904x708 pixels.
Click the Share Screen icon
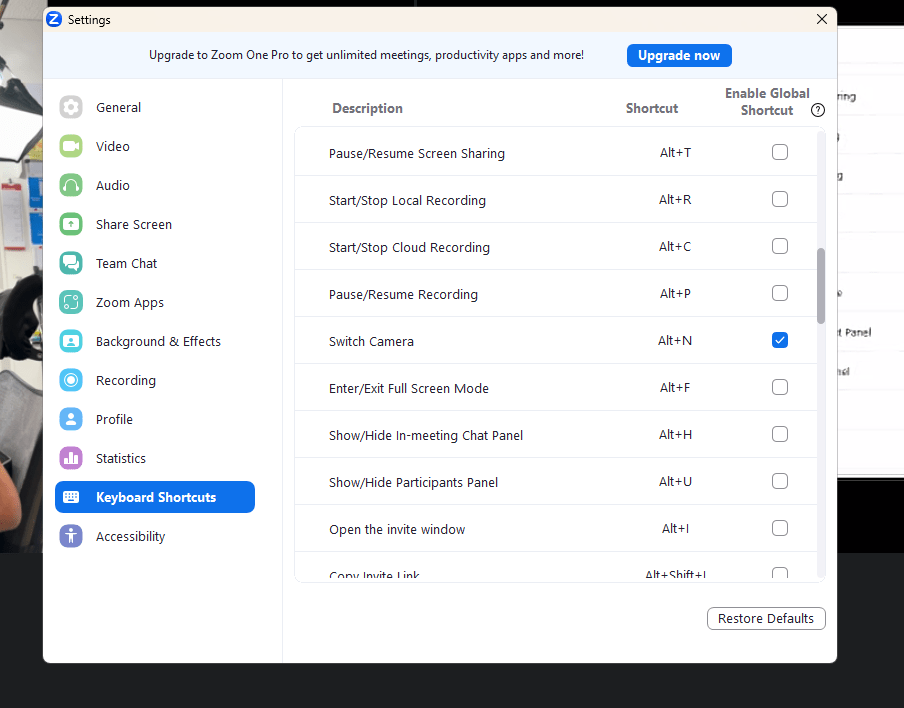pos(71,224)
